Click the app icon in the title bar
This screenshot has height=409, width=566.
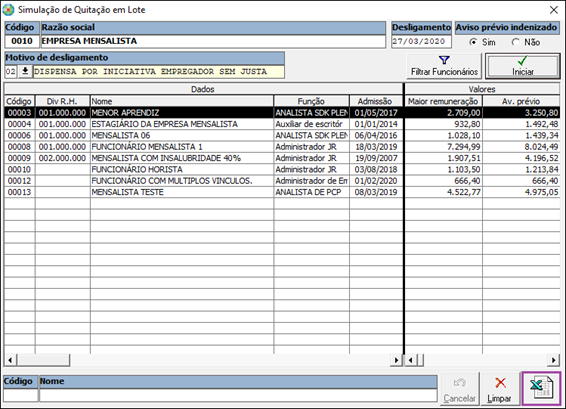point(8,10)
